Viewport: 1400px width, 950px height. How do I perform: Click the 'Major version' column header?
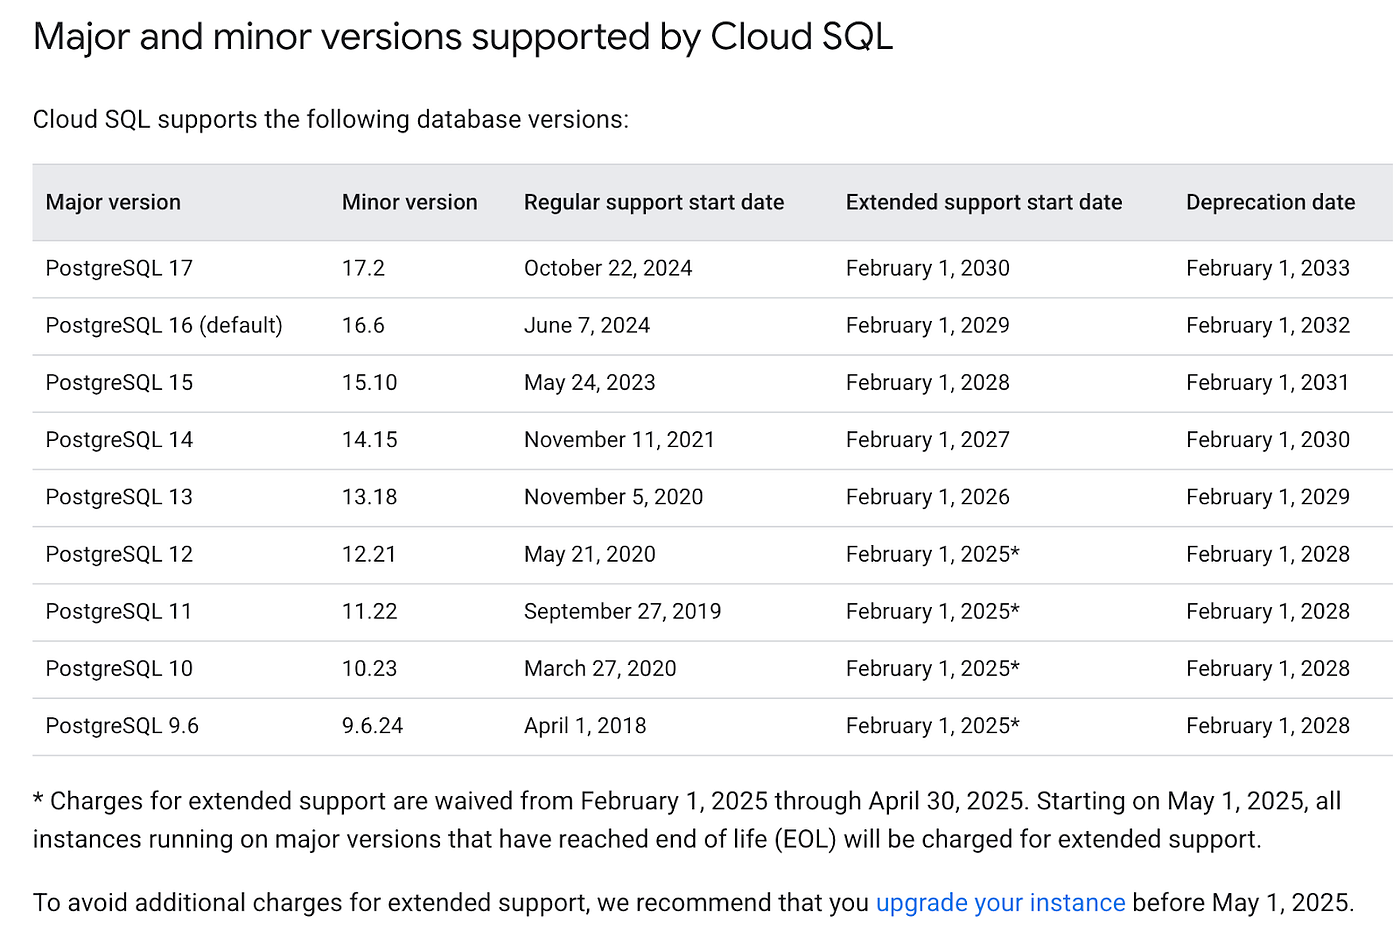click(113, 202)
